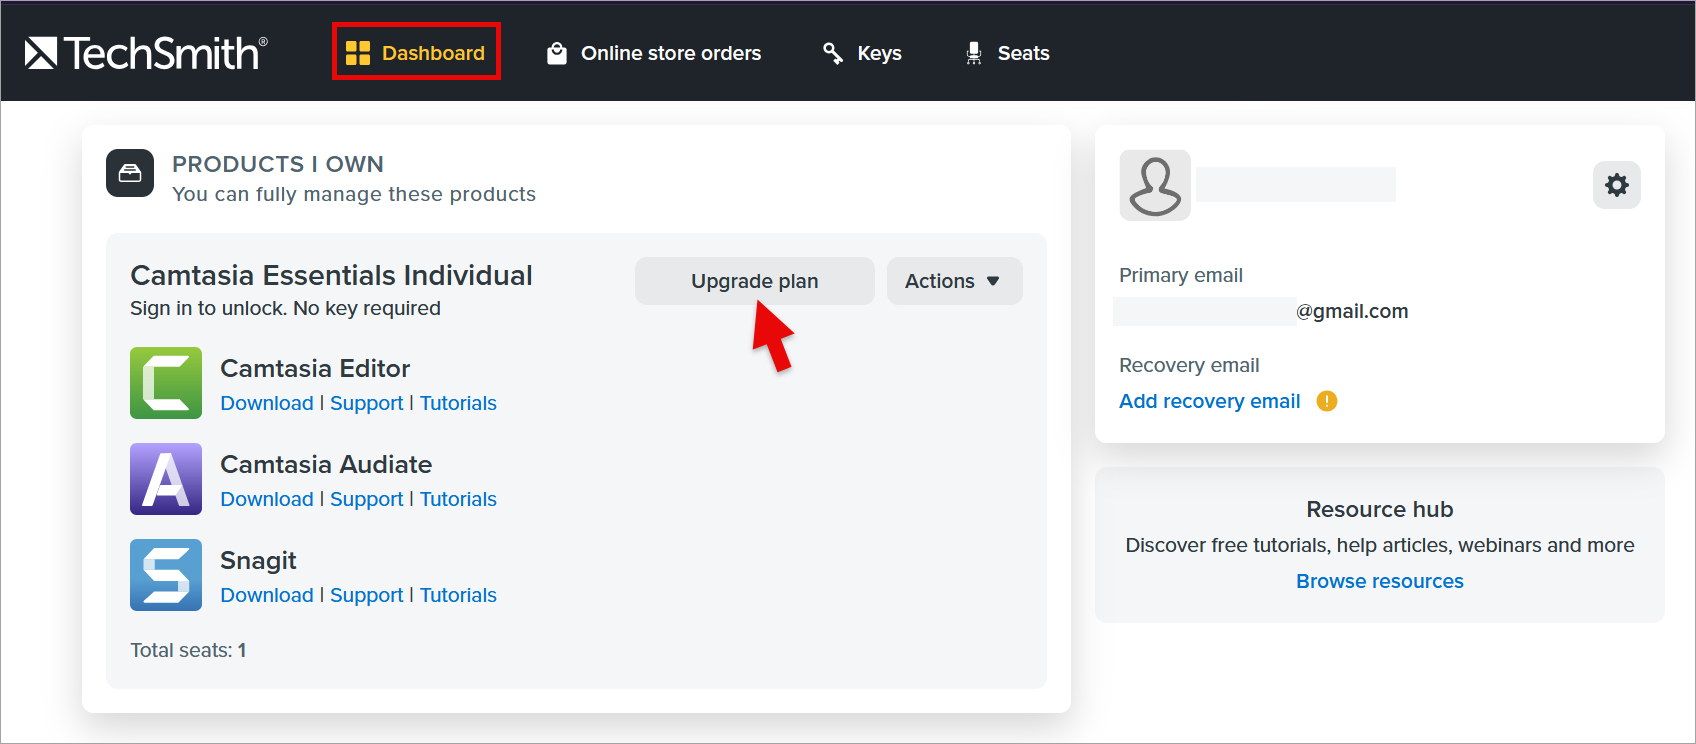Click the orange recovery email warning icon

pyautogui.click(x=1327, y=401)
